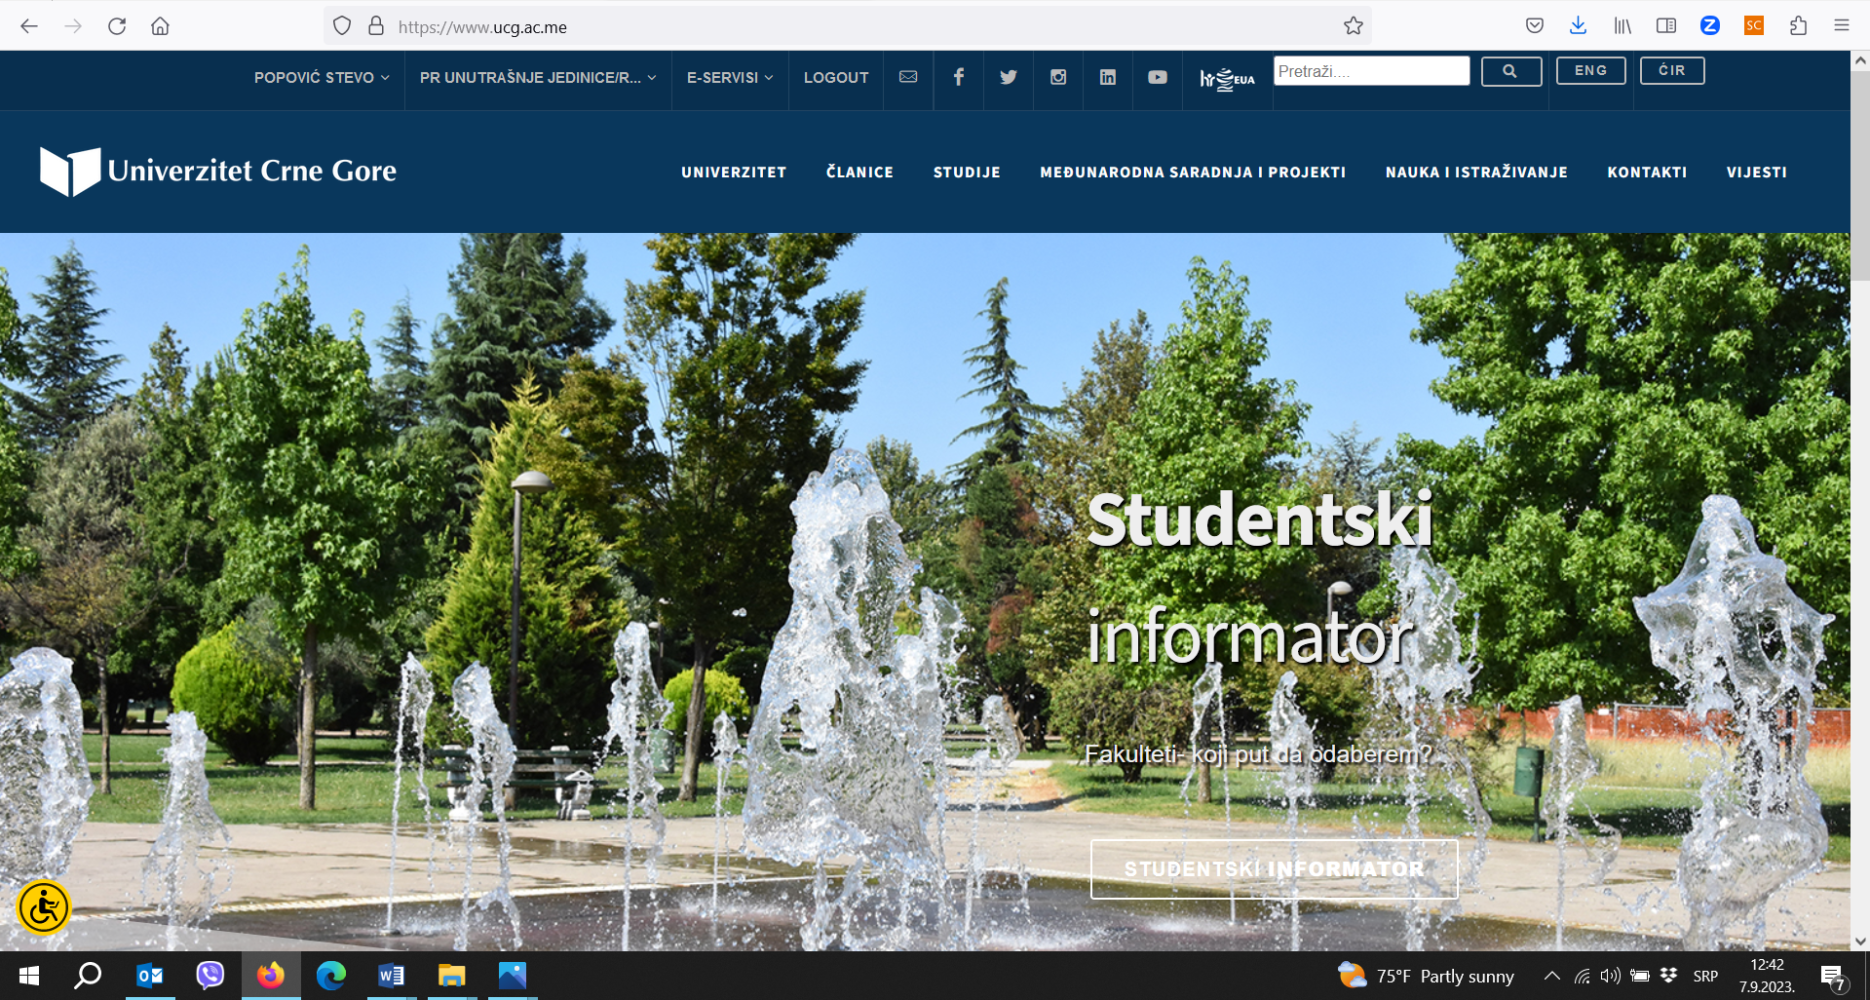Open Firefox downloads arrow icon
Viewport: 1870px width, 1000px height.
1579,25
